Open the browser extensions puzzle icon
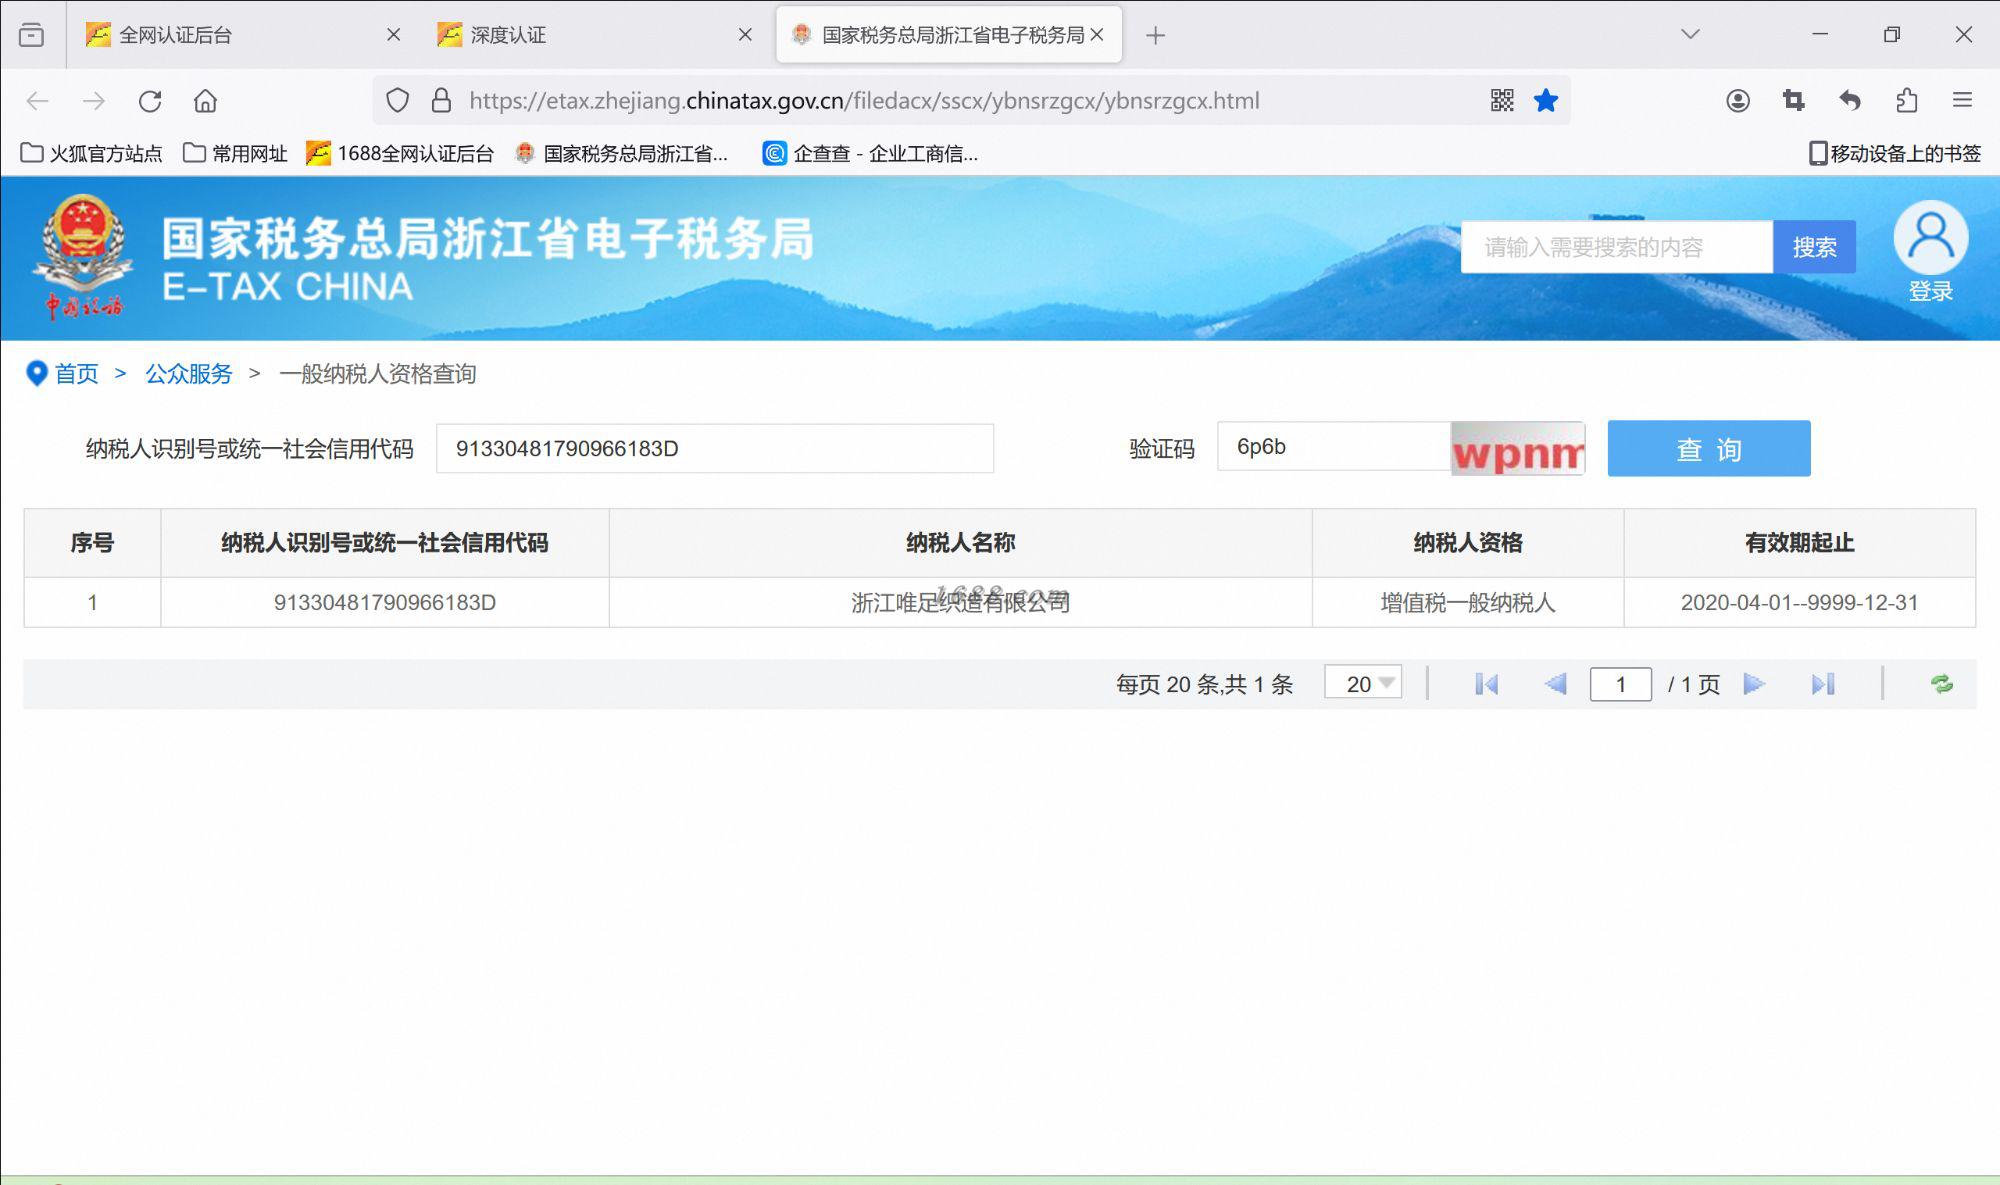The height and width of the screenshot is (1185, 2000). pyautogui.click(x=1906, y=100)
